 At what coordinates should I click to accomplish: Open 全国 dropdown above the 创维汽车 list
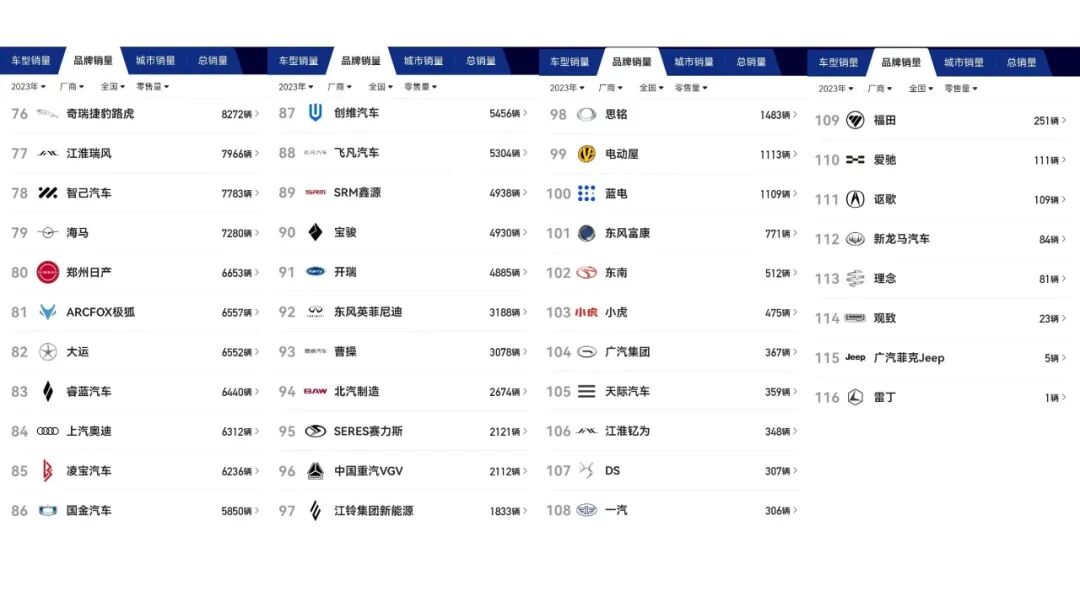(x=380, y=87)
